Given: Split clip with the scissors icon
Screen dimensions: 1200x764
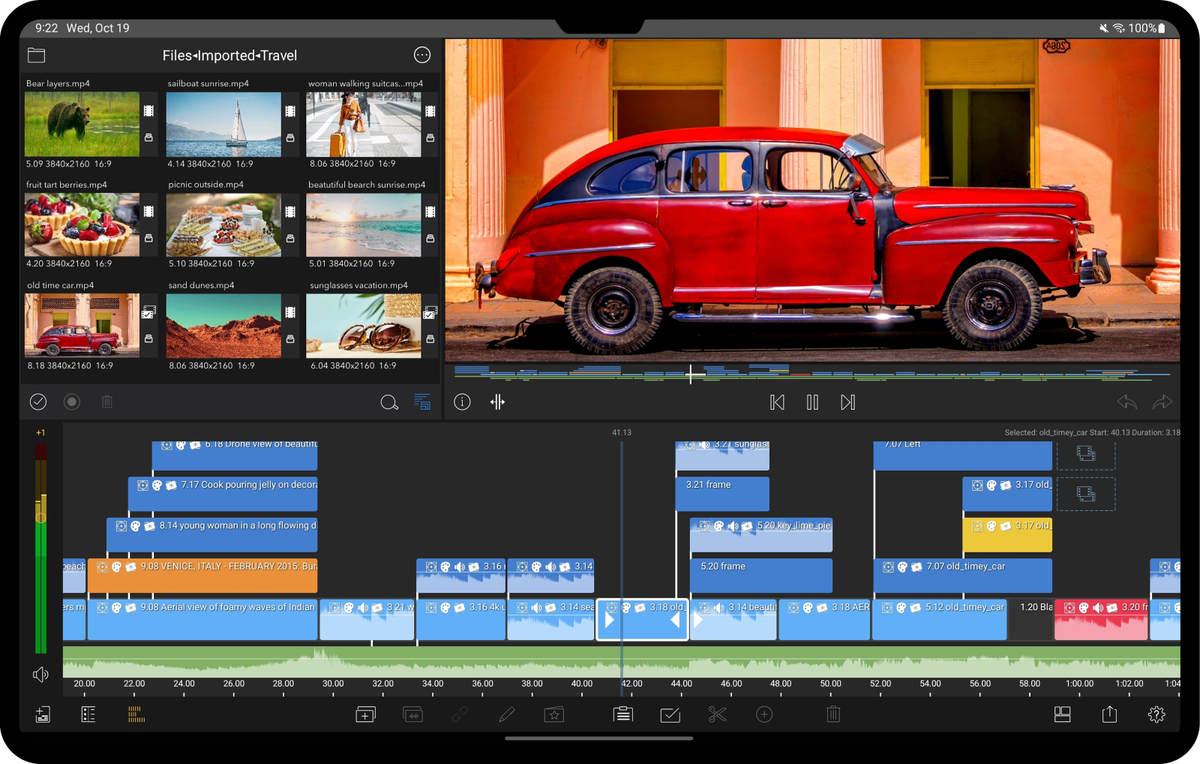Looking at the screenshot, I should pyautogui.click(x=717, y=714).
